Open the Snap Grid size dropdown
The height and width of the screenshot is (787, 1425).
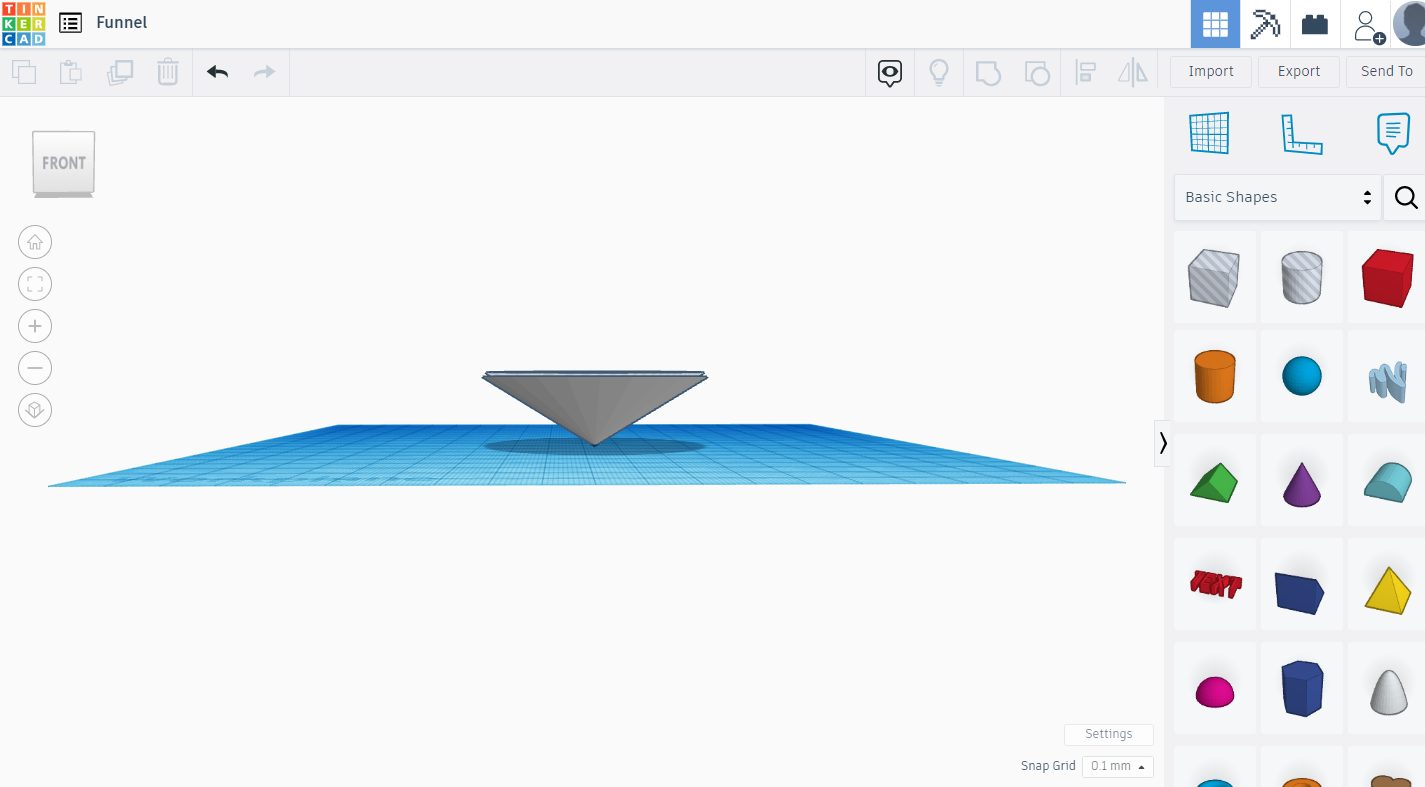tap(1117, 766)
